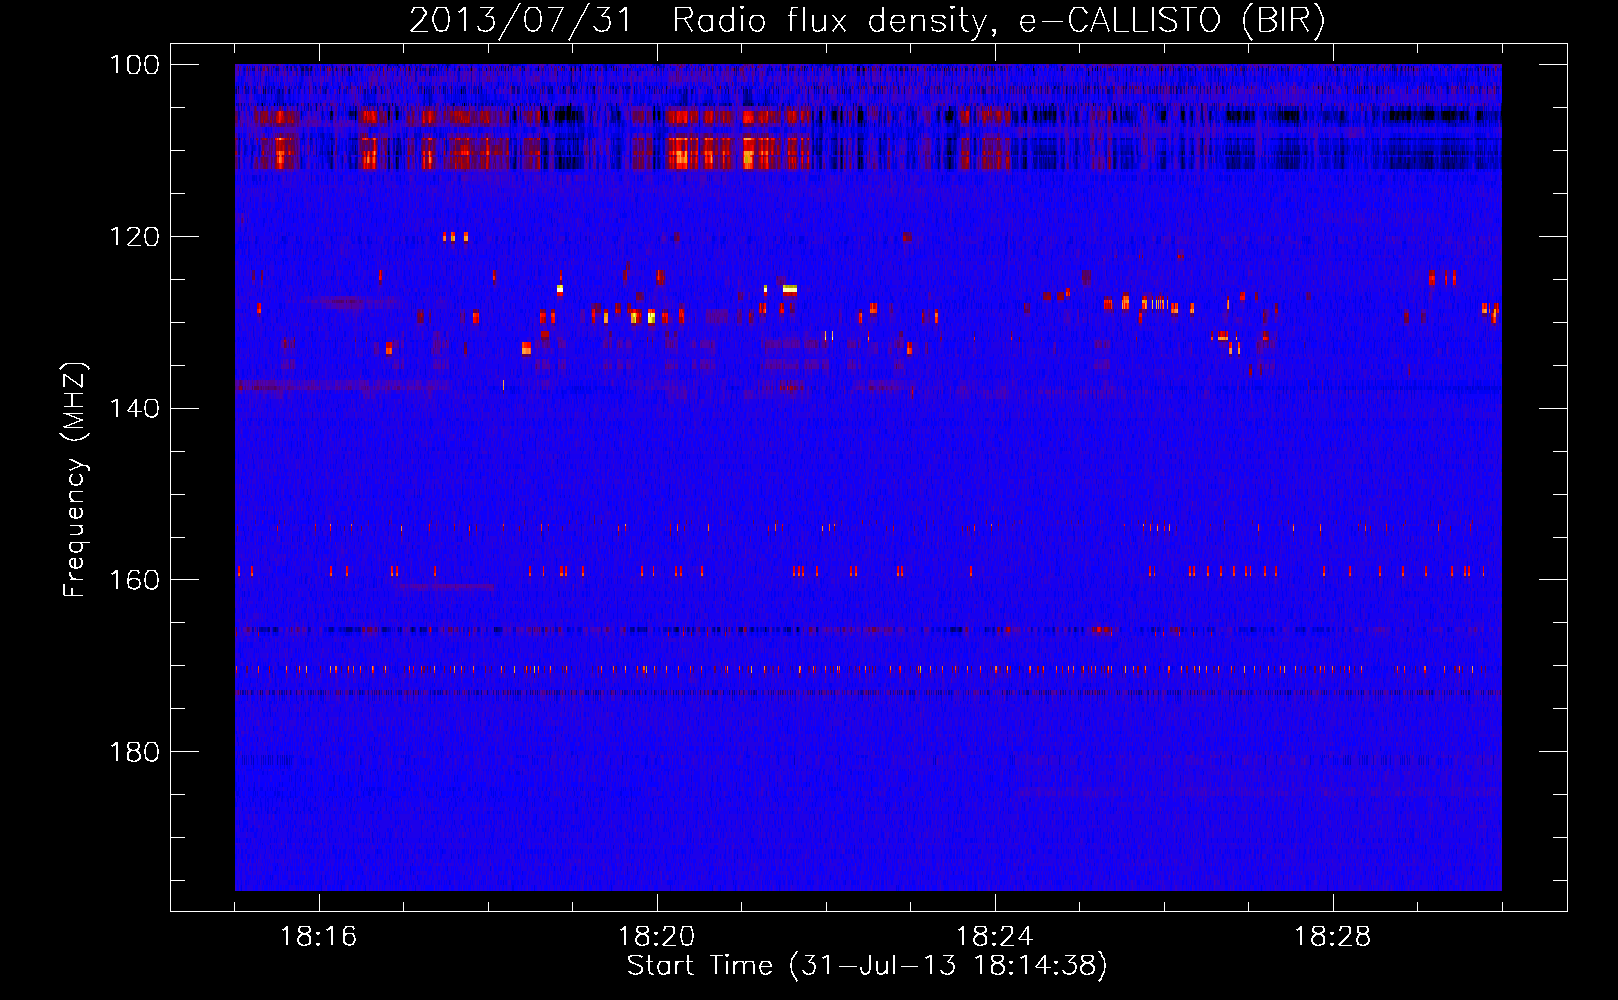Click the 18:20 time tick label
The width and height of the screenshot is (1618, 1000).
click(657, 937)
